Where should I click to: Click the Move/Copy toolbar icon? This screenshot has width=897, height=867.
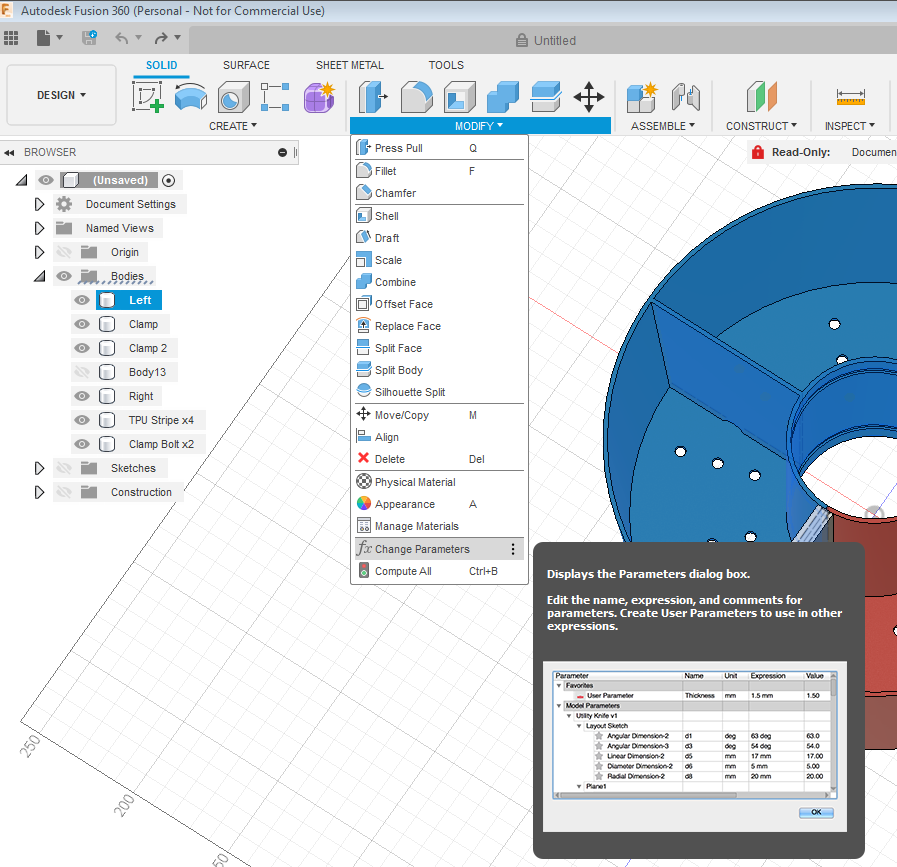(x=589, y=96)
